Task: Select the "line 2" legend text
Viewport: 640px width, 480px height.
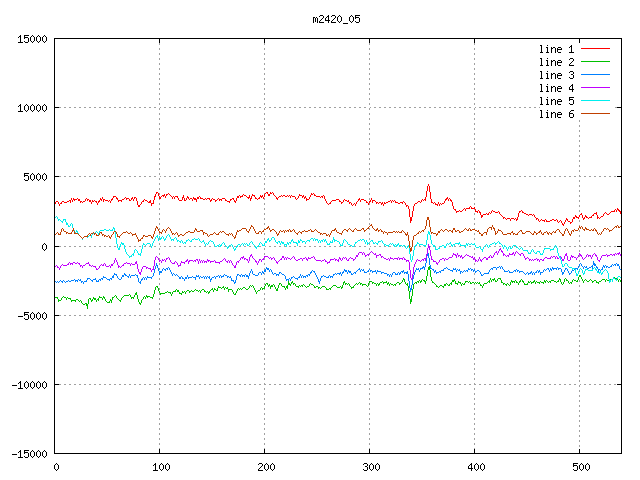Action: click(x=556, y=62)
